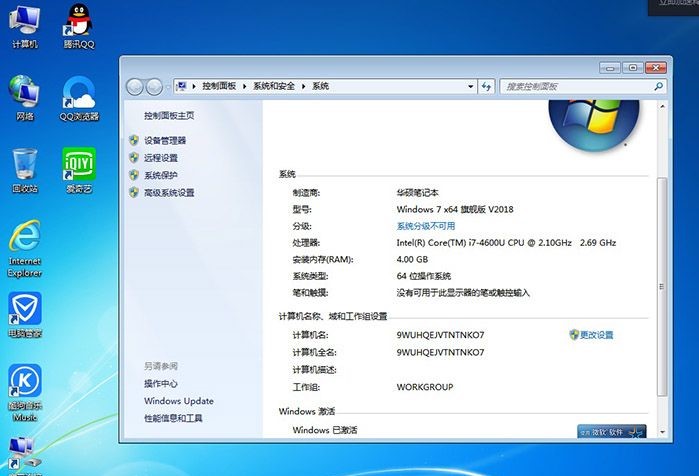Open 高级系统设置 in the sidebar
The image size is (699, 476).
(169, 193)
